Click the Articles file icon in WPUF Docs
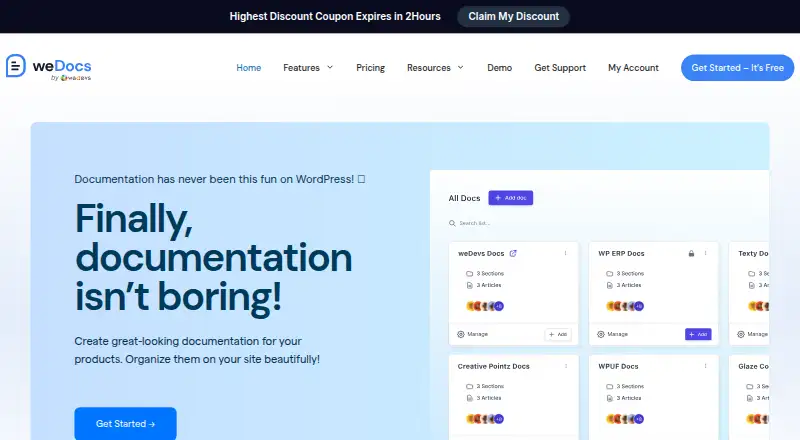 point(609,398)
